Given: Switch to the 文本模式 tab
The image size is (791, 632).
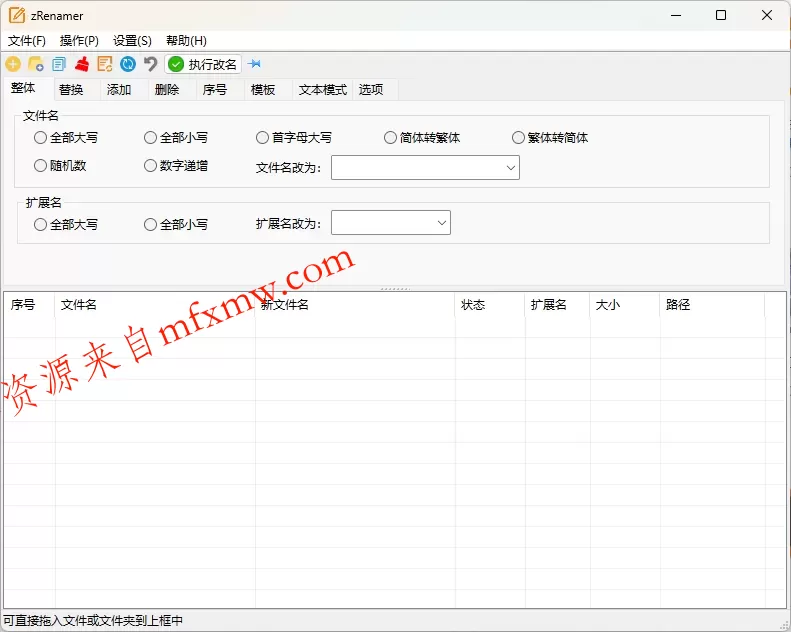Looking at the screenshot, I should [322, 90].
